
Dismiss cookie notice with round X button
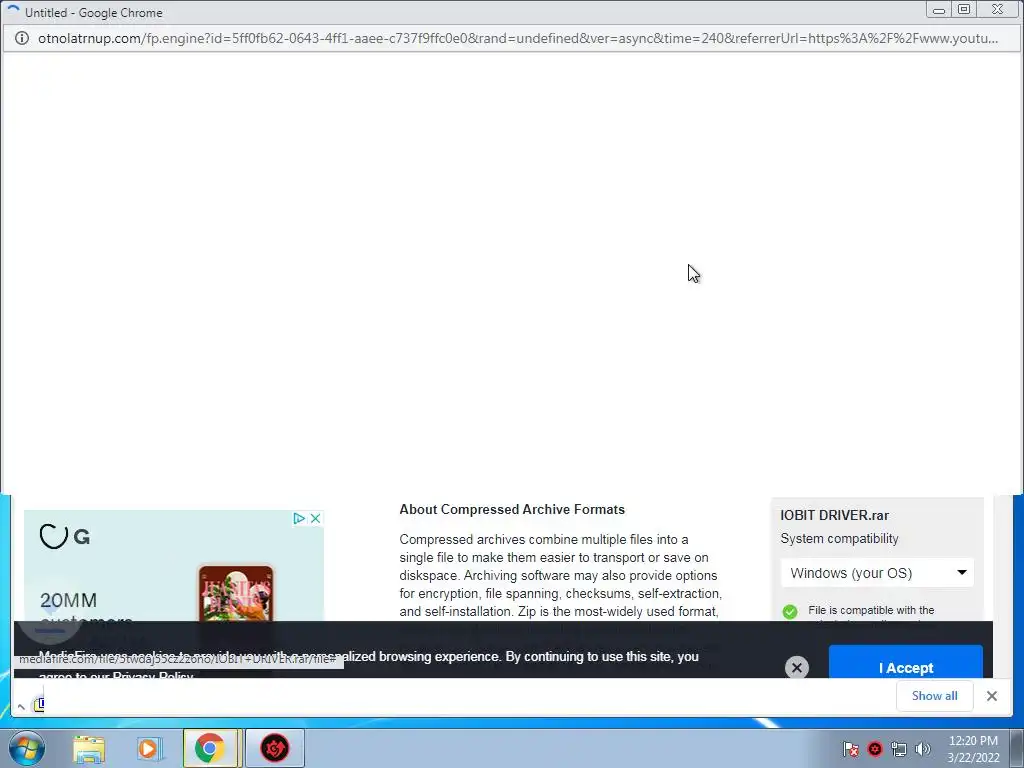coord(797,667)
